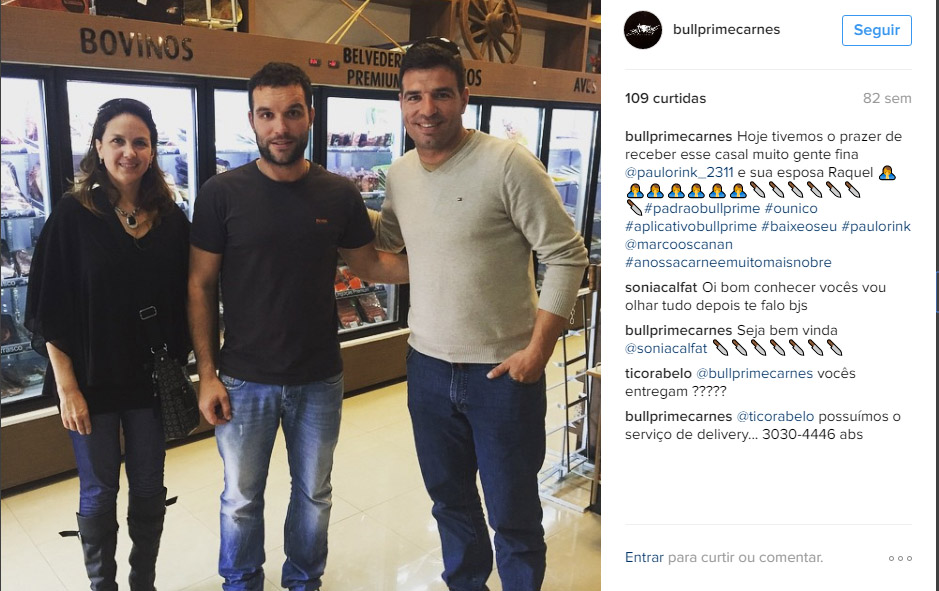This screenshot has height=591, width=939.
Task: Open the 82 sem post timestamp
Action: pyautogui.click(x=887, y=98)
